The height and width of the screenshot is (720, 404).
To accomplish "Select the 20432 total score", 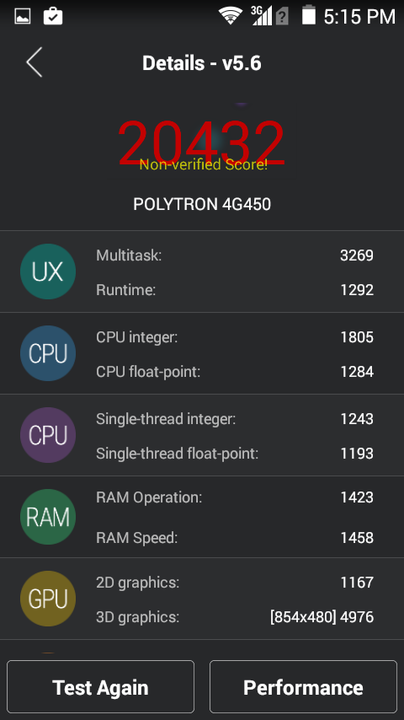I will (201, 142).
